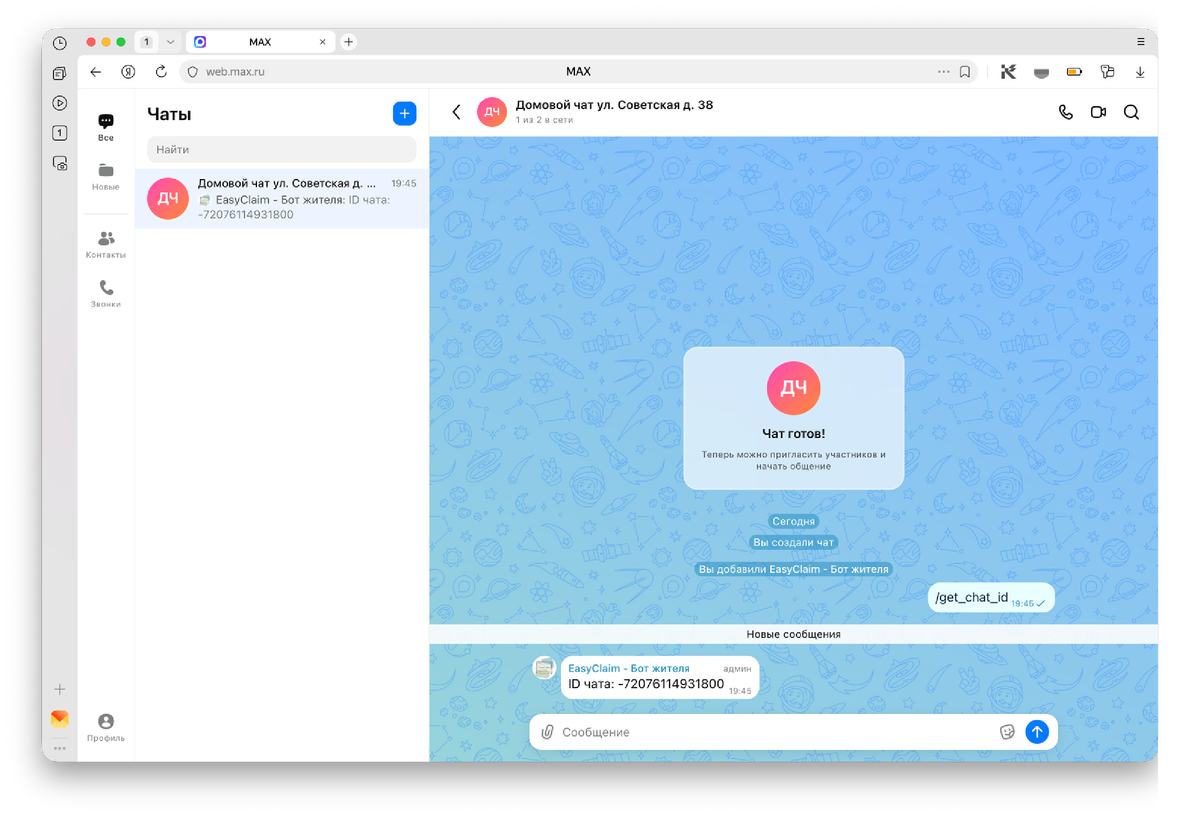Go back using the chat header chevron
1200x817 pixels.
(456, 112)
